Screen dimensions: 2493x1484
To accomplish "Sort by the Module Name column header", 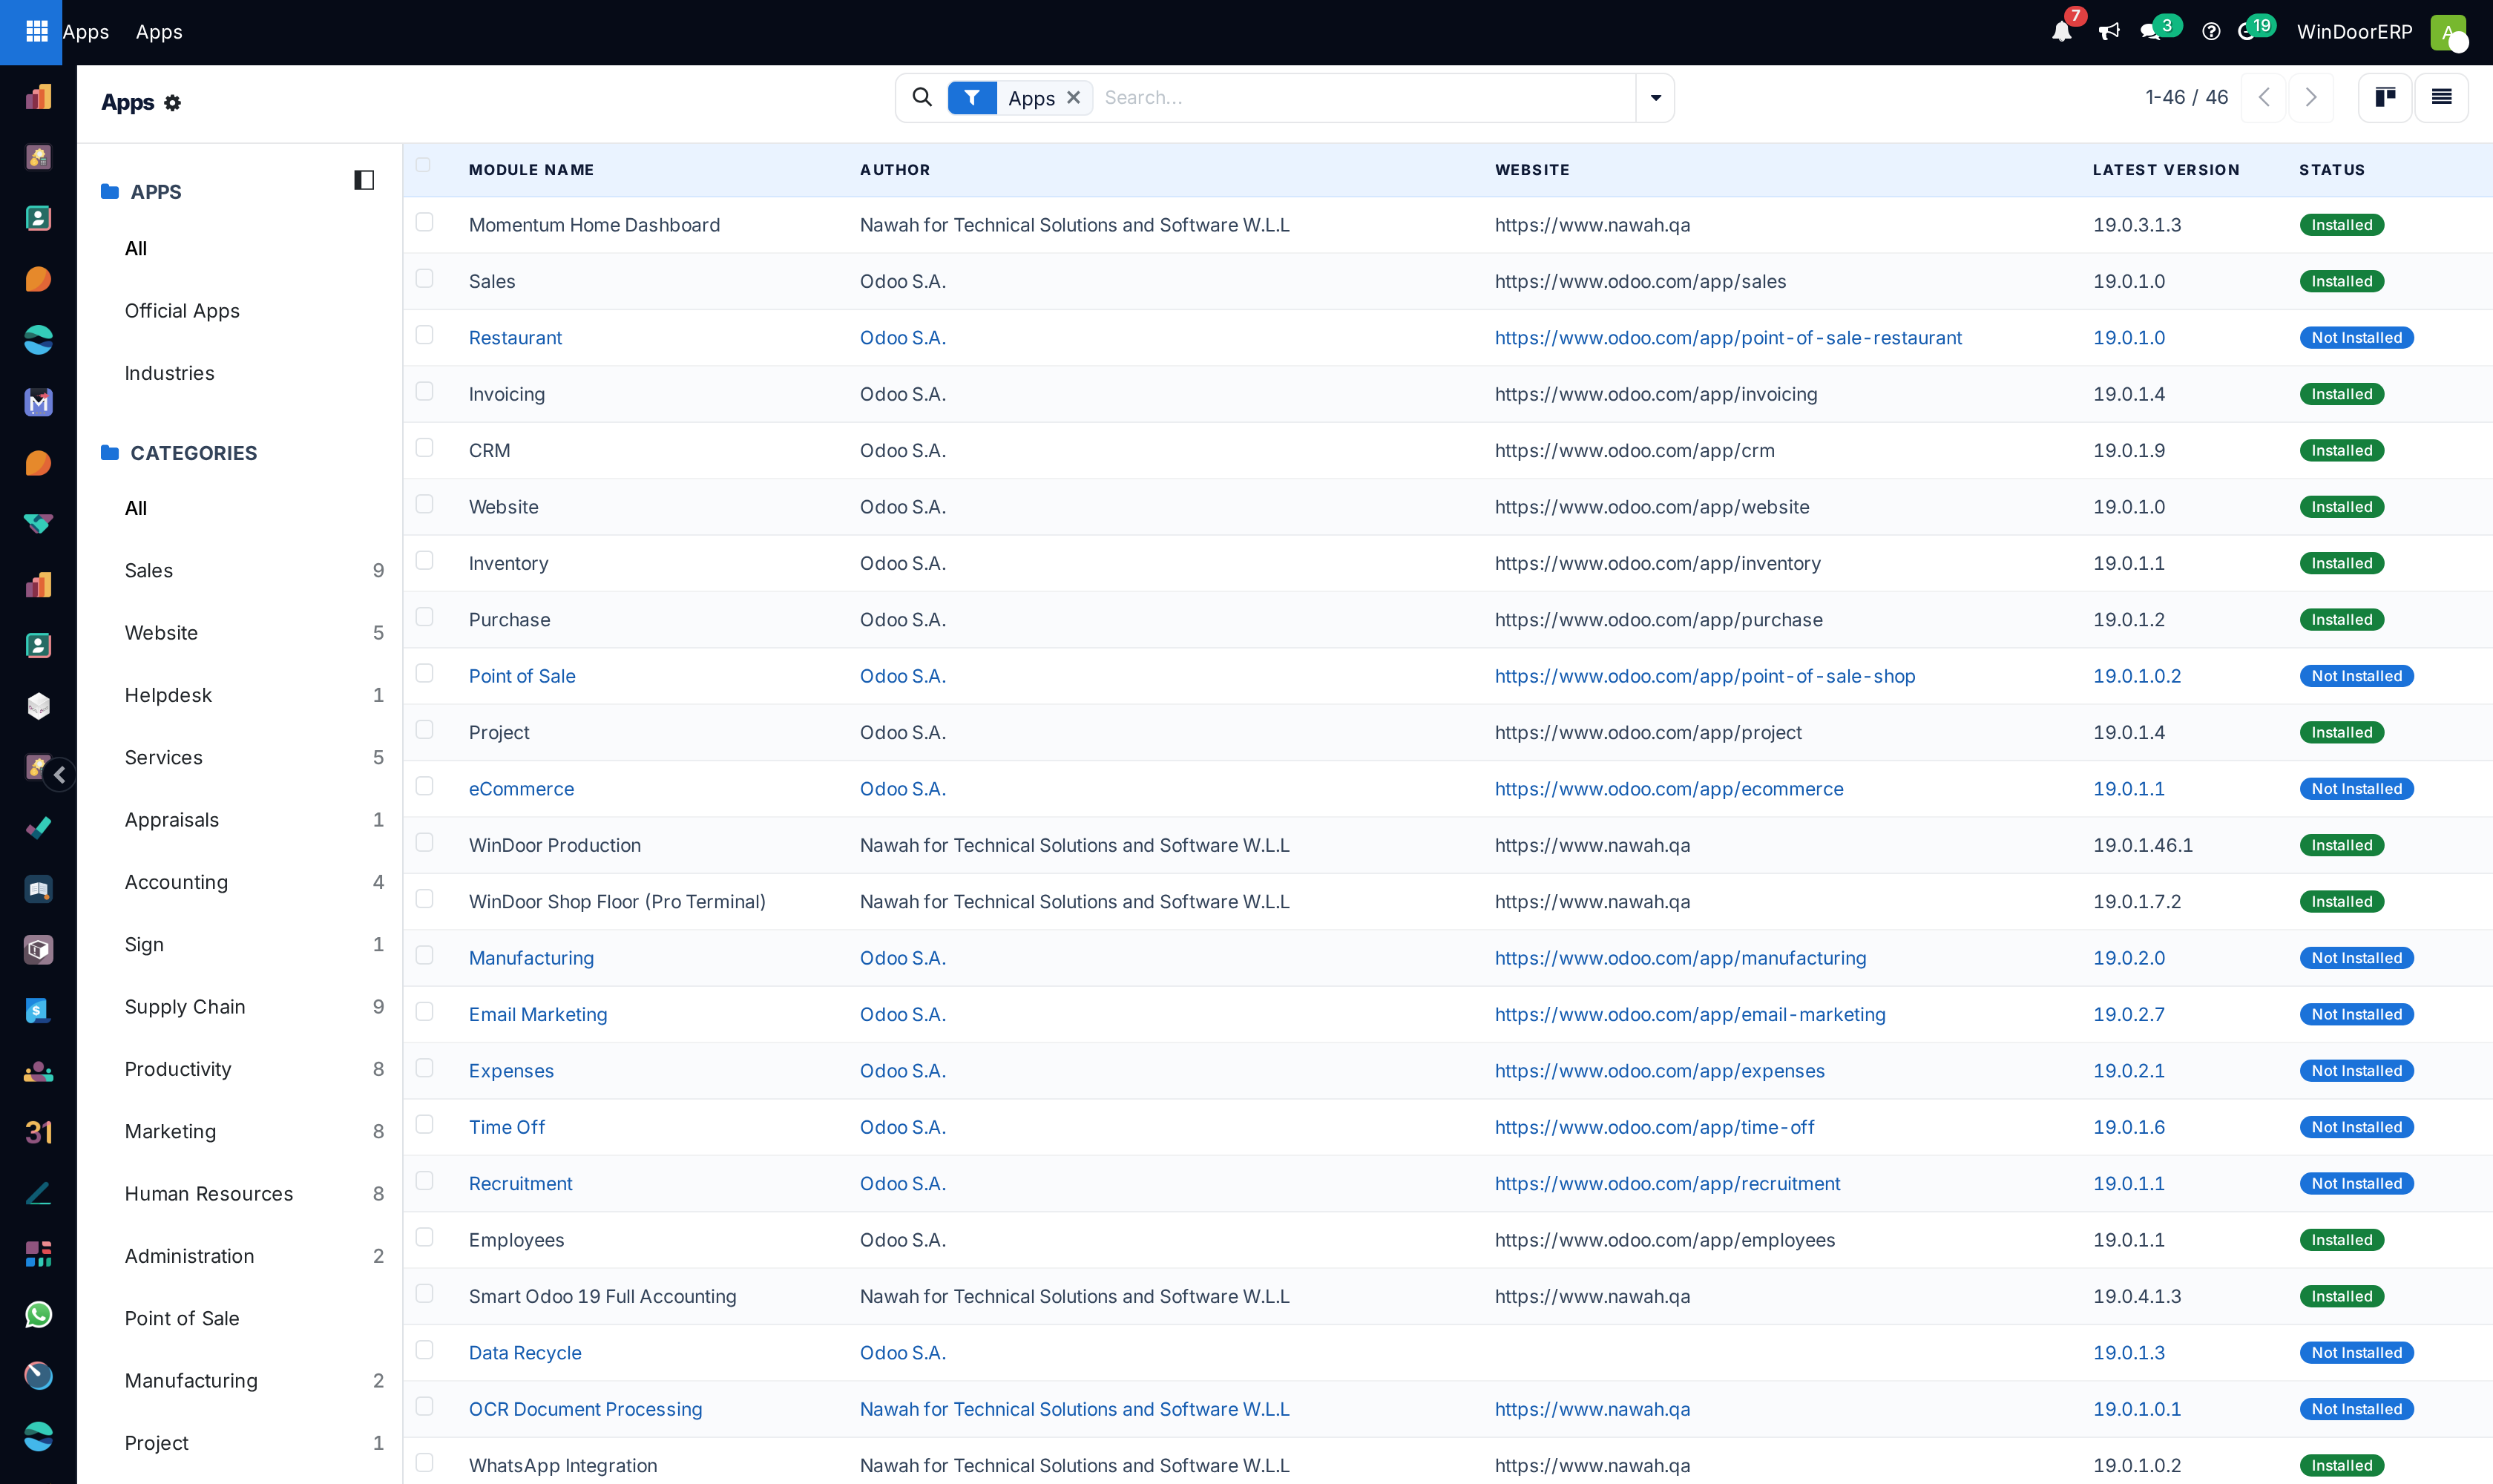I will tap(531, 170).
